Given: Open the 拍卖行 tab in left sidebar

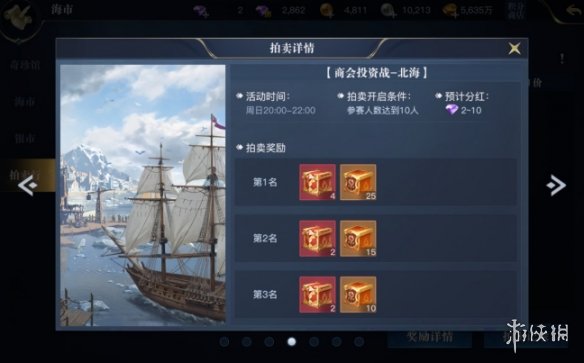Looking at the screenshot, I should (x=25, y=175).
